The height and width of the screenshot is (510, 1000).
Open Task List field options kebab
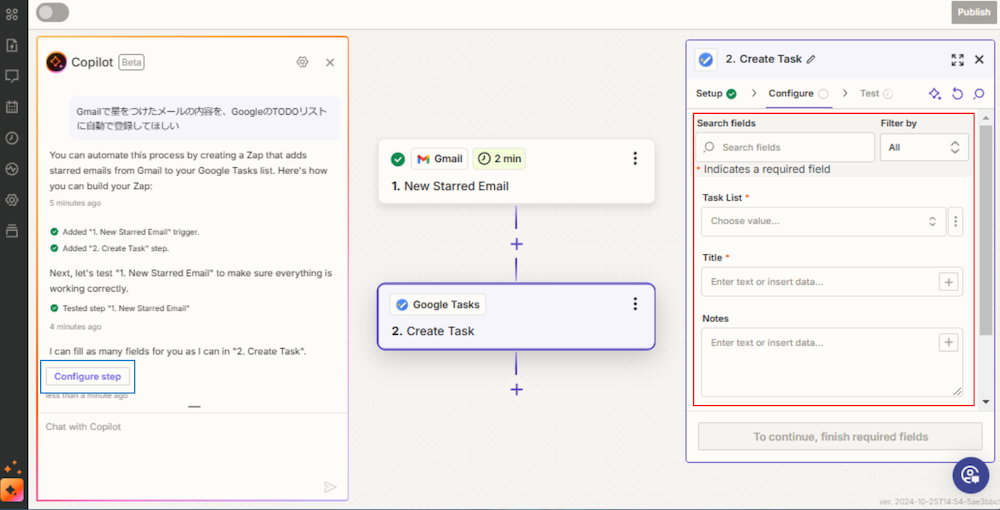pyautogui.click(x=955, y=221)
